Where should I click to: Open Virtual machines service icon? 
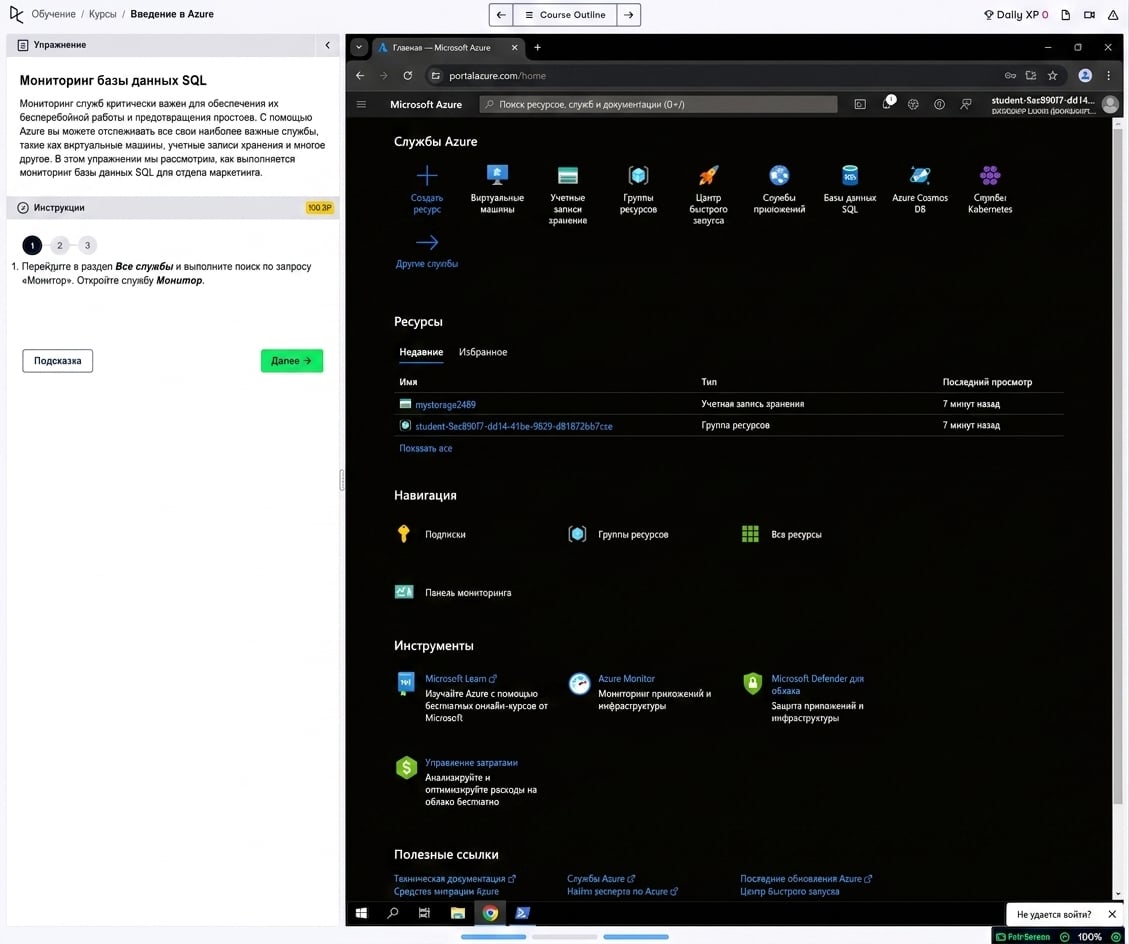(497, 175)
